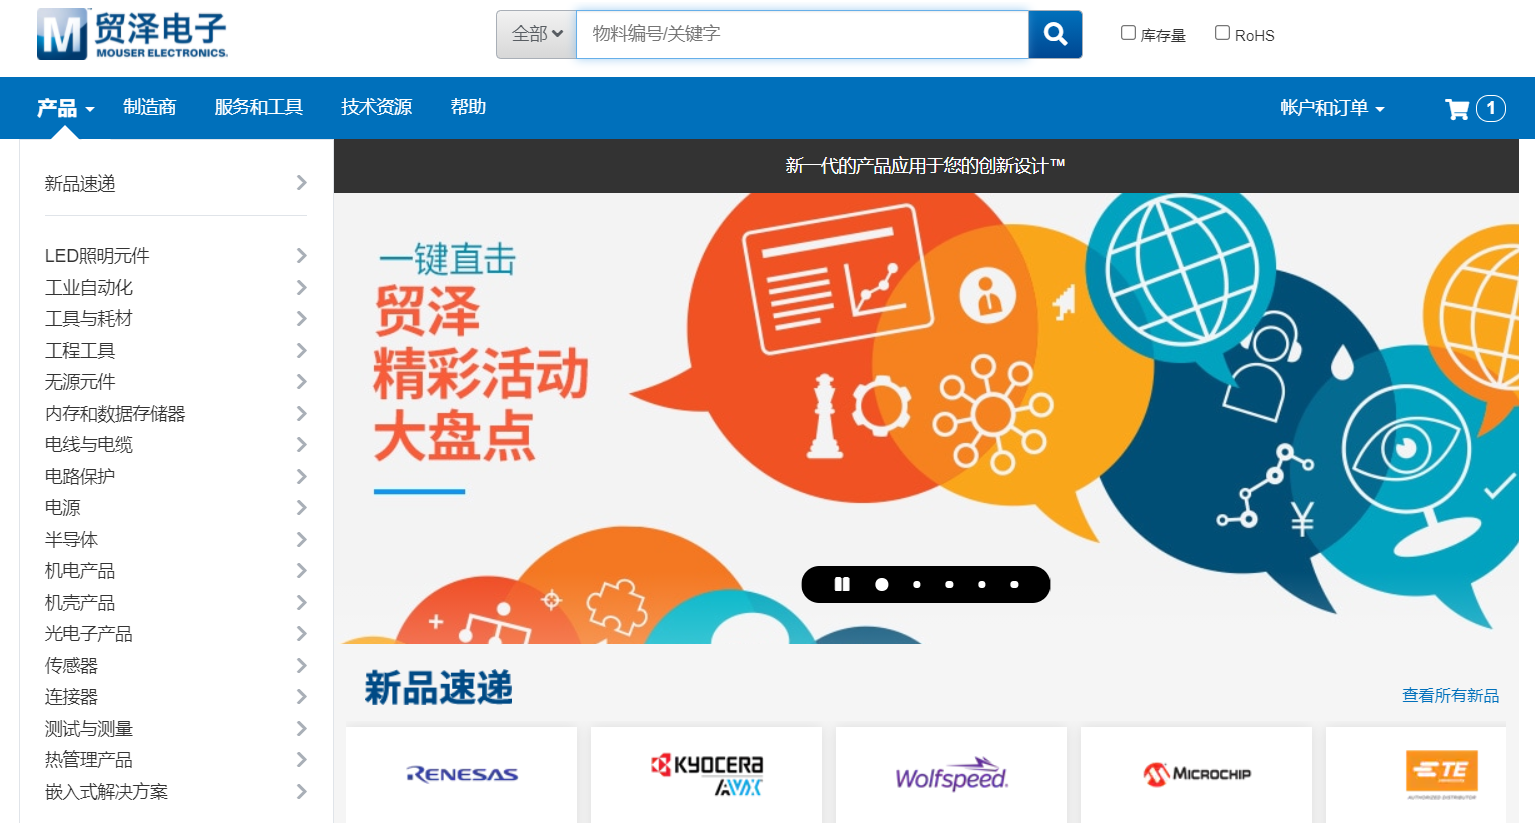Expand the 新品速递 sidebar chevron

coord(301,182)
